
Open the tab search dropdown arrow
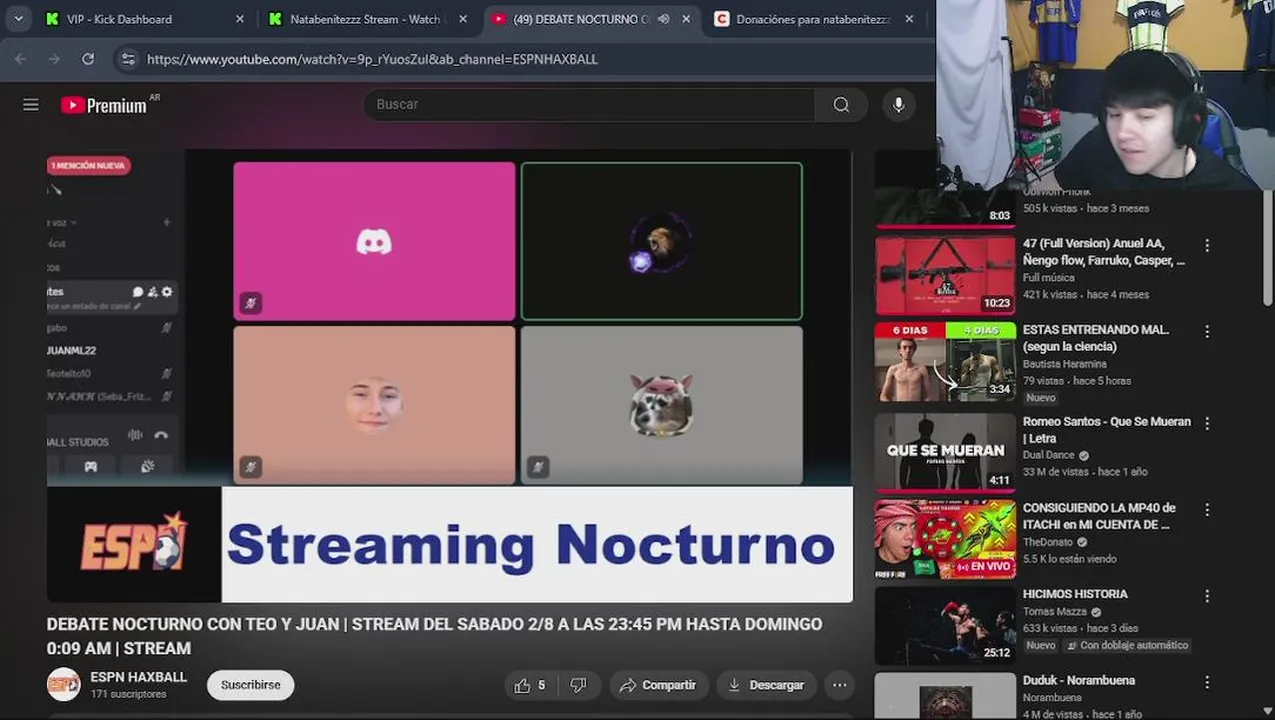tap(18, 18)
